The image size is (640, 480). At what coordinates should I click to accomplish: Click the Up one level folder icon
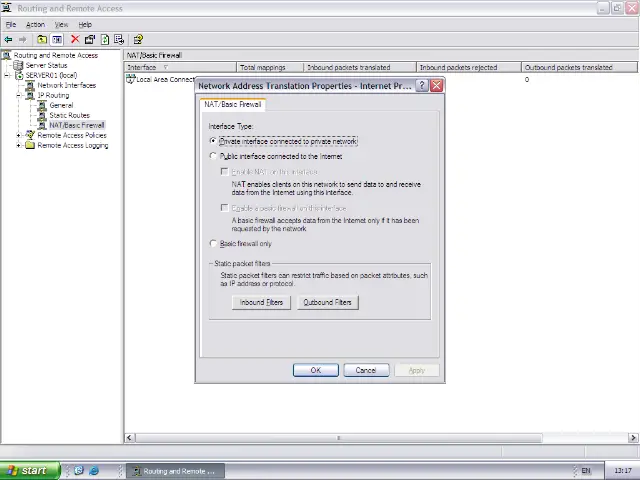click(42, 40)
